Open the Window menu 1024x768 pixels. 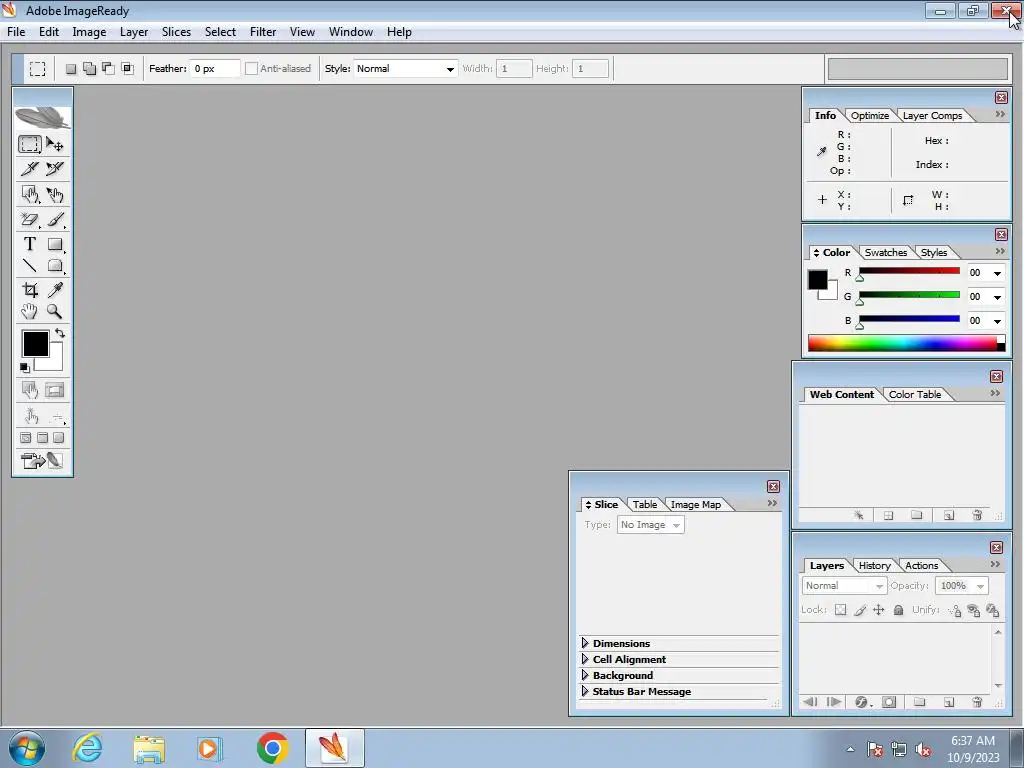(351, 32)
